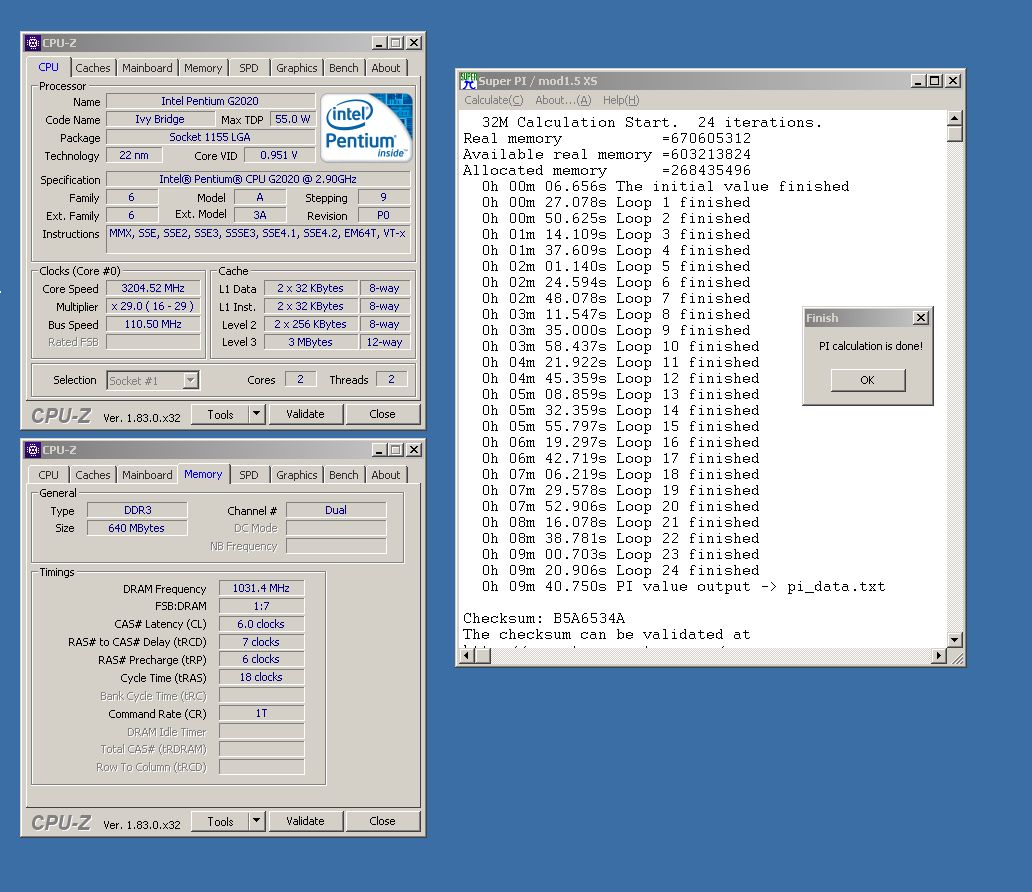Viewport: 1032px width, 892px height.
Task: Open the About tab in the top CPU-Z window
Action: 386,68
